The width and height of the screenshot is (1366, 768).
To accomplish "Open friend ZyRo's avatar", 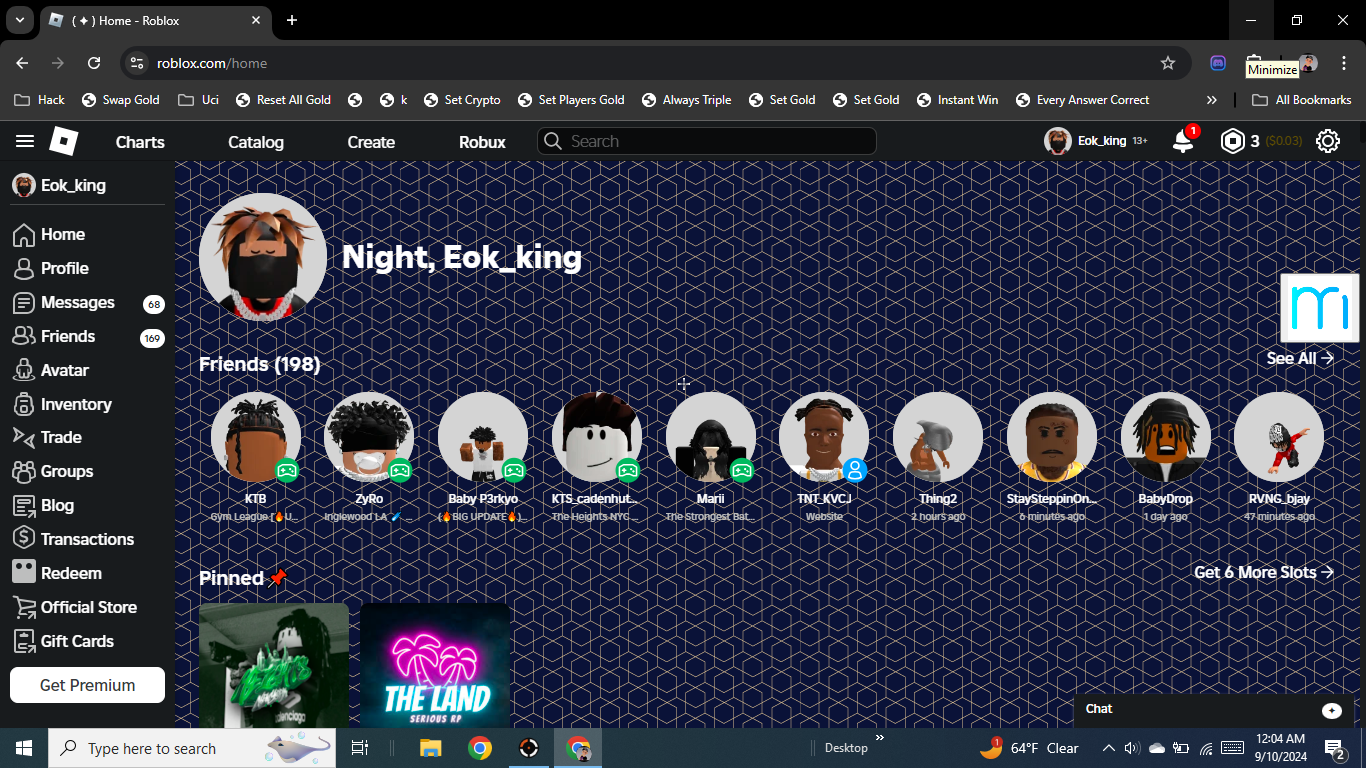I will 369,437.
